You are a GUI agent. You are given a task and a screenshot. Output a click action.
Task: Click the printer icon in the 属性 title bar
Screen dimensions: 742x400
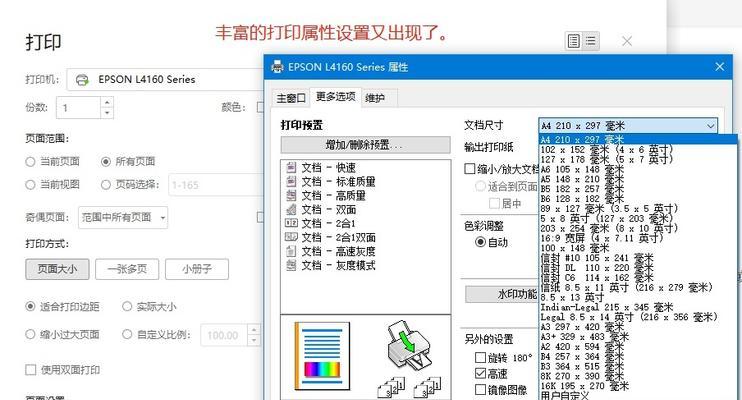(277, 67)
